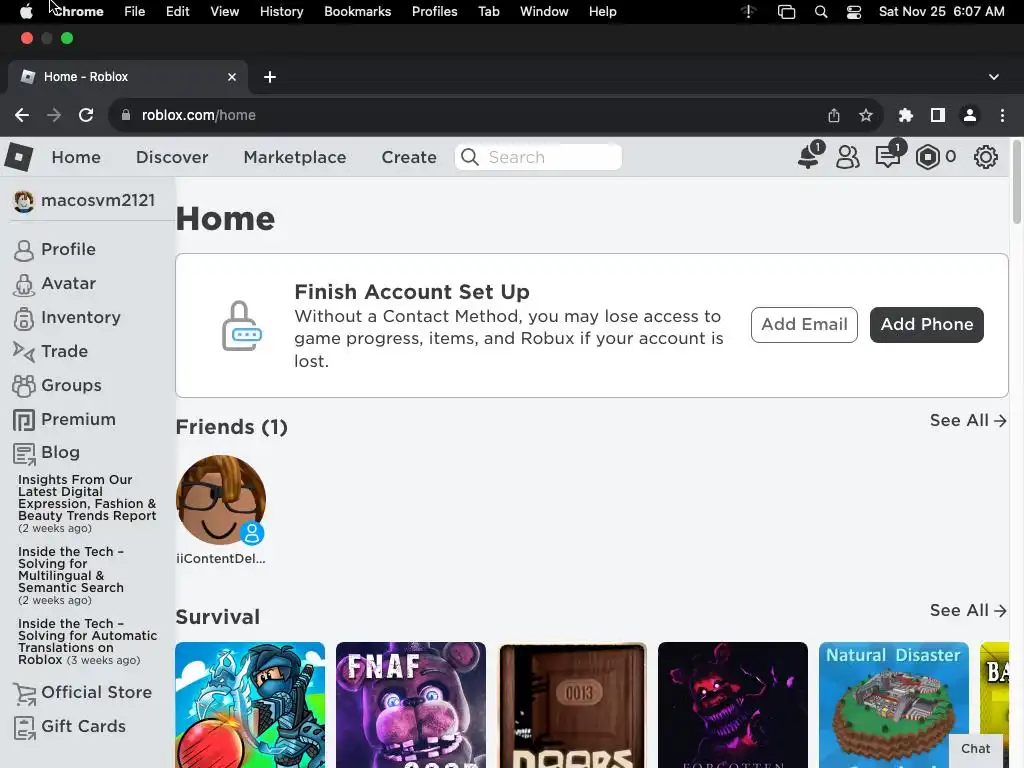Bookmark this page with star icon
Viewport: 1024px width, 768px height.
click(x=866, y=116)
